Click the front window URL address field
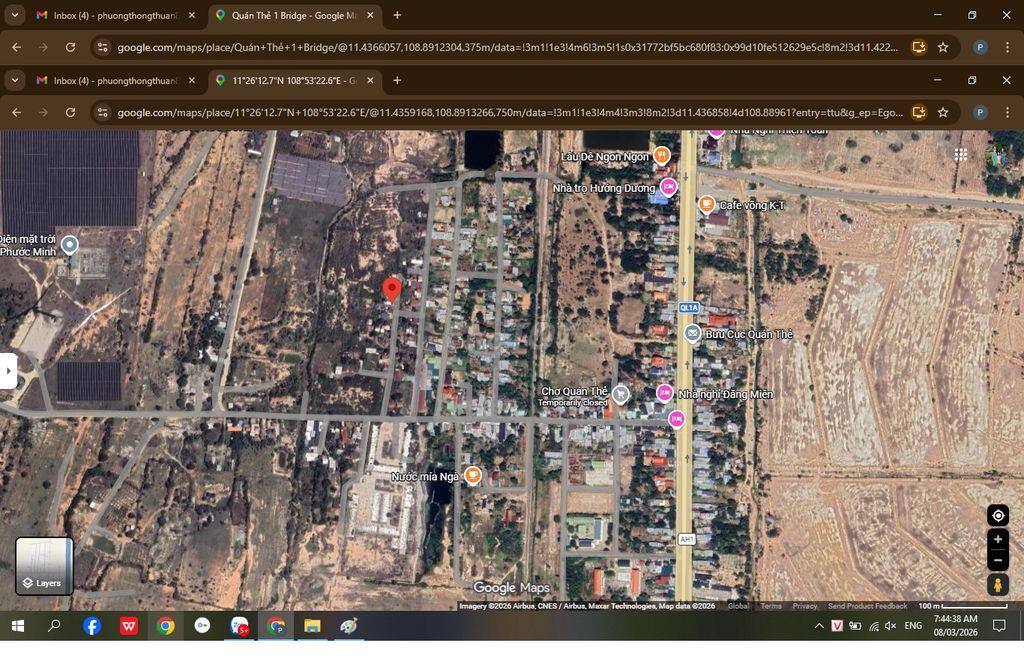The height and width of the screenshot is (670, 1024). tap(510, 112)
